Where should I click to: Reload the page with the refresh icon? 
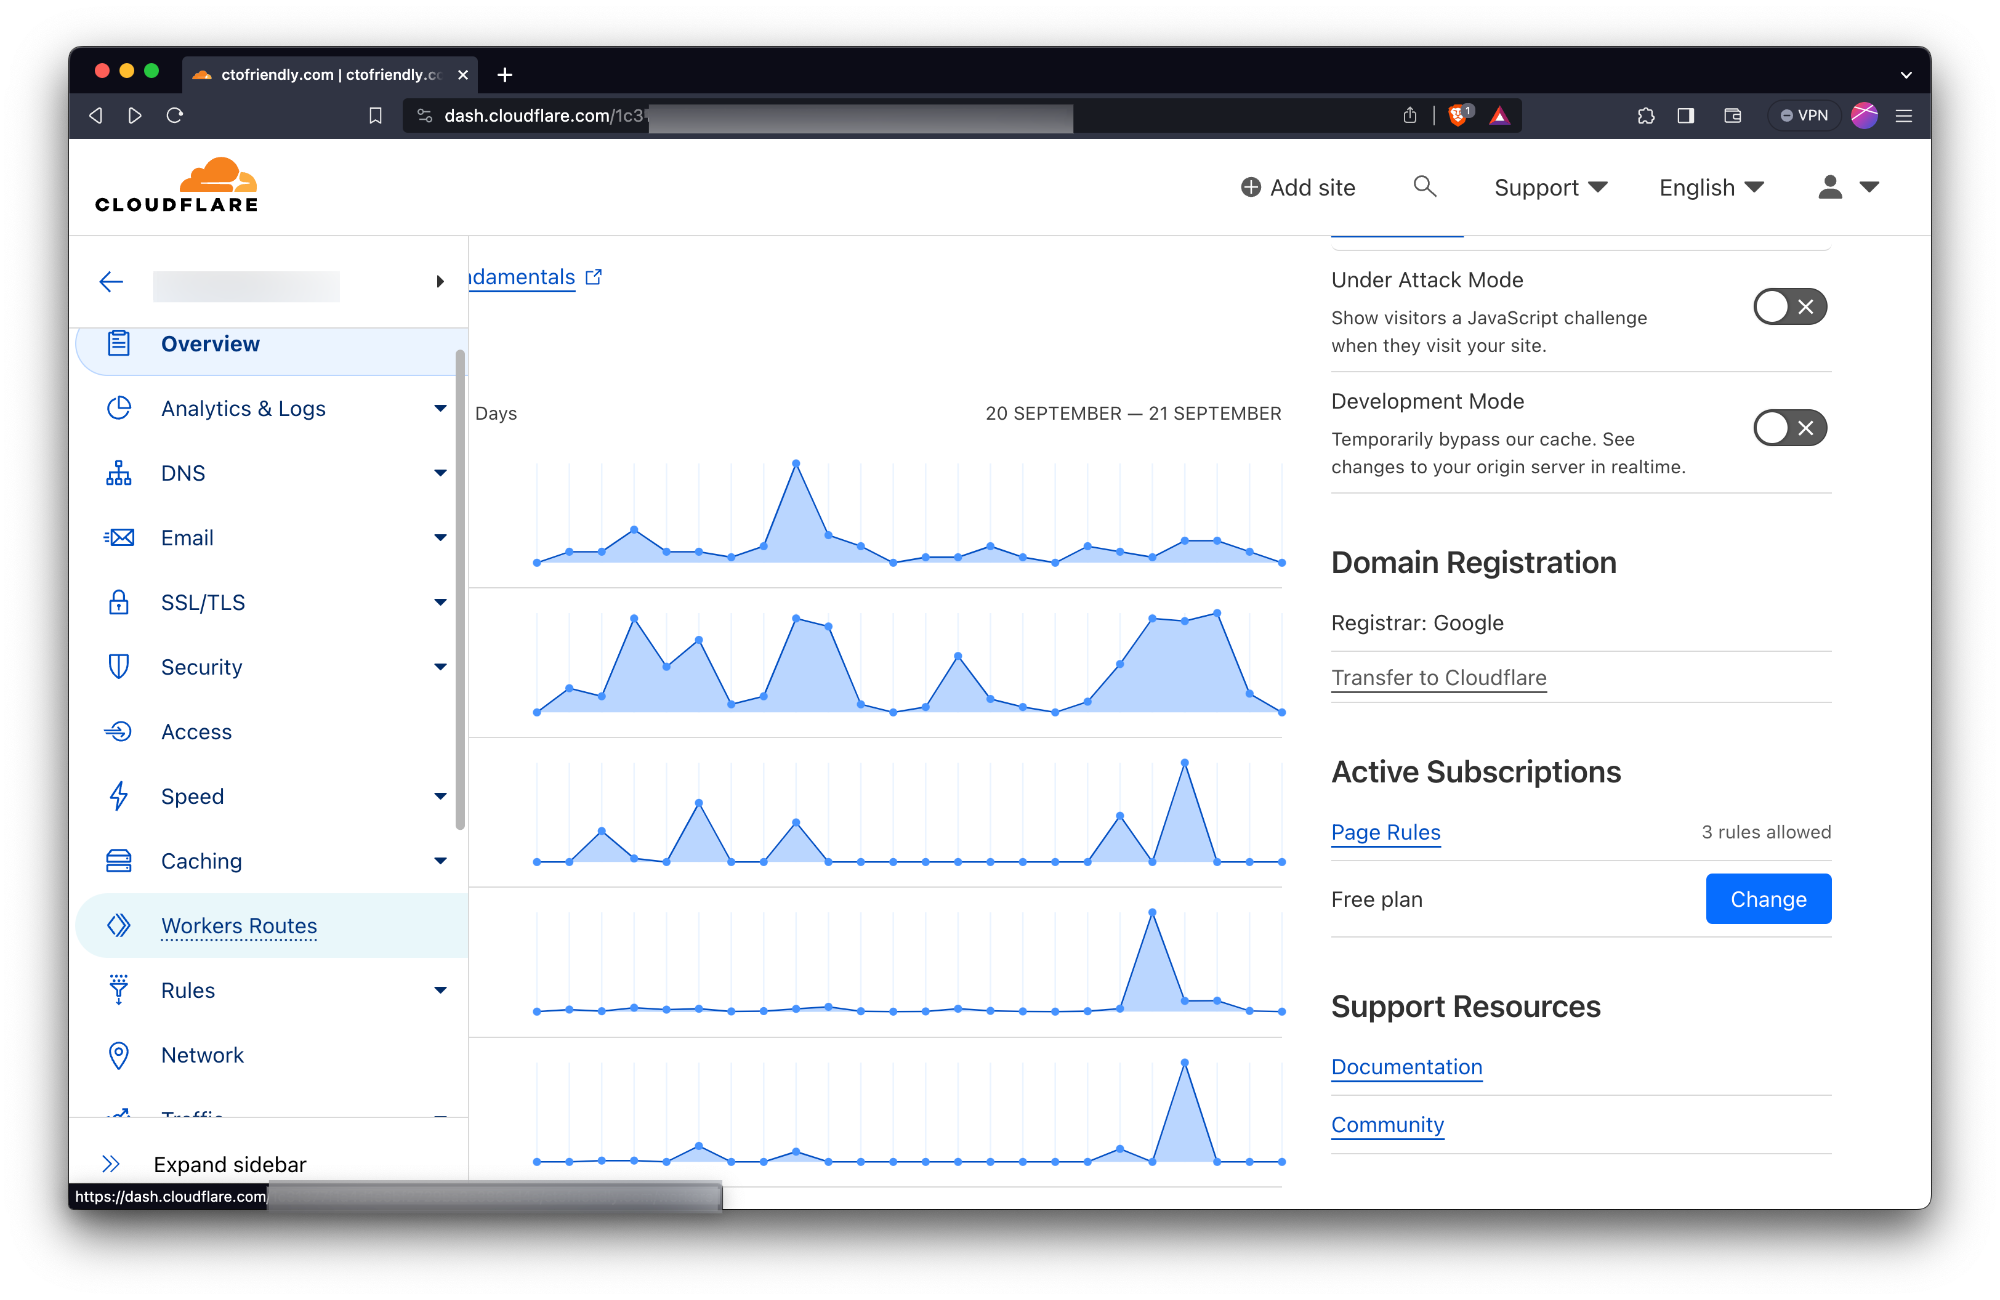coord(175,116)
